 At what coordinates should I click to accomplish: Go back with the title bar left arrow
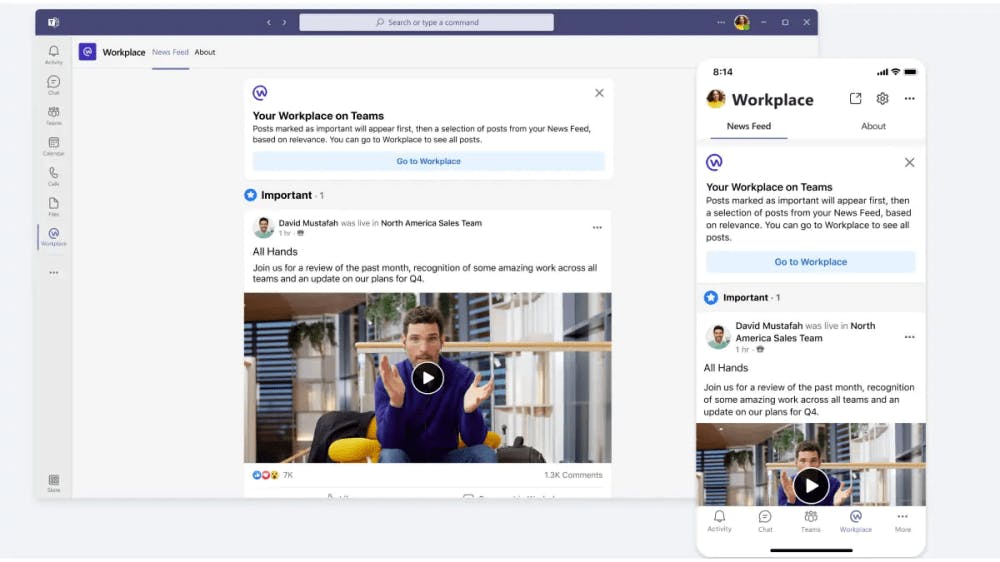tap(268, 22)
